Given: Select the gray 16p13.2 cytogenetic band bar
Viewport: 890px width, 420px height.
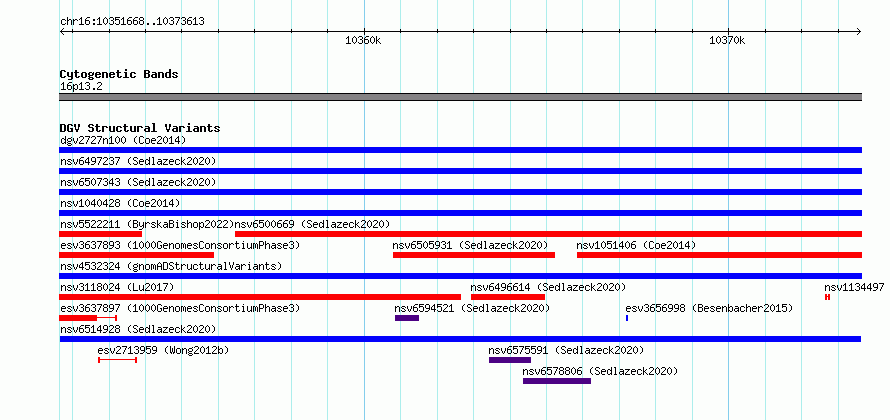Looking at the screenshot, I should [460, 97].
